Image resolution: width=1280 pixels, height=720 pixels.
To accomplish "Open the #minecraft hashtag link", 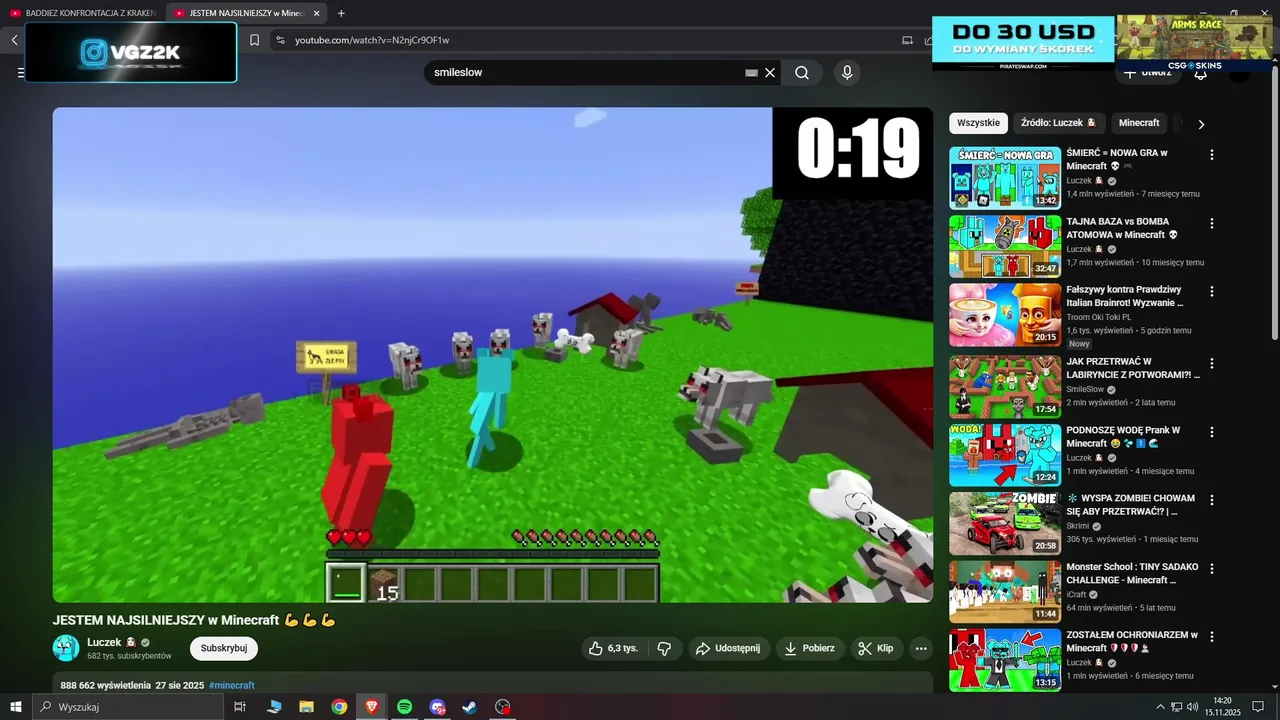I will (232, 685).
